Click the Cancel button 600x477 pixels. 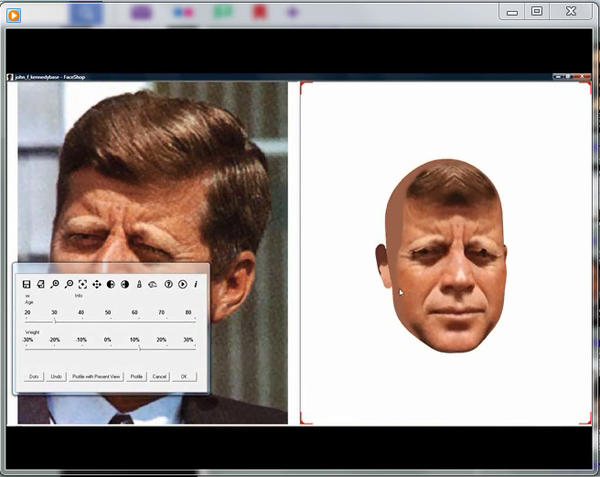click(159, 377)
